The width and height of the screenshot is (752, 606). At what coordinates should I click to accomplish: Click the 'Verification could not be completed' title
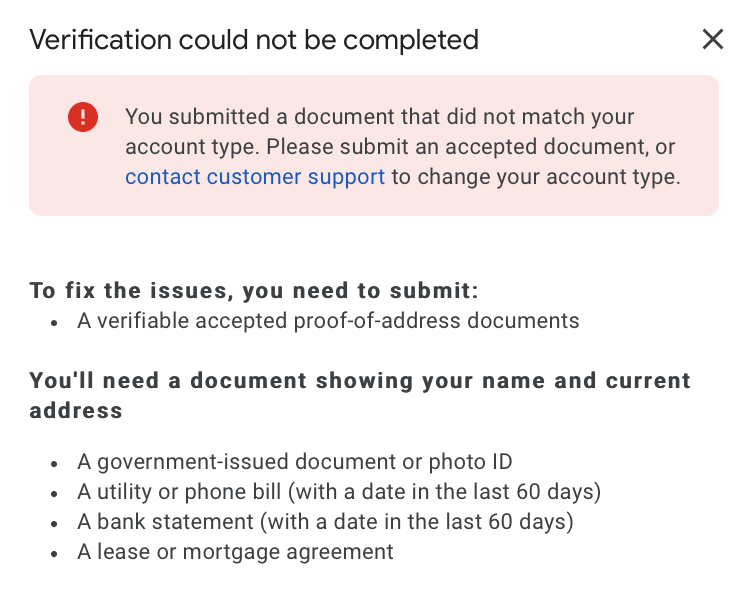[254, 40]
